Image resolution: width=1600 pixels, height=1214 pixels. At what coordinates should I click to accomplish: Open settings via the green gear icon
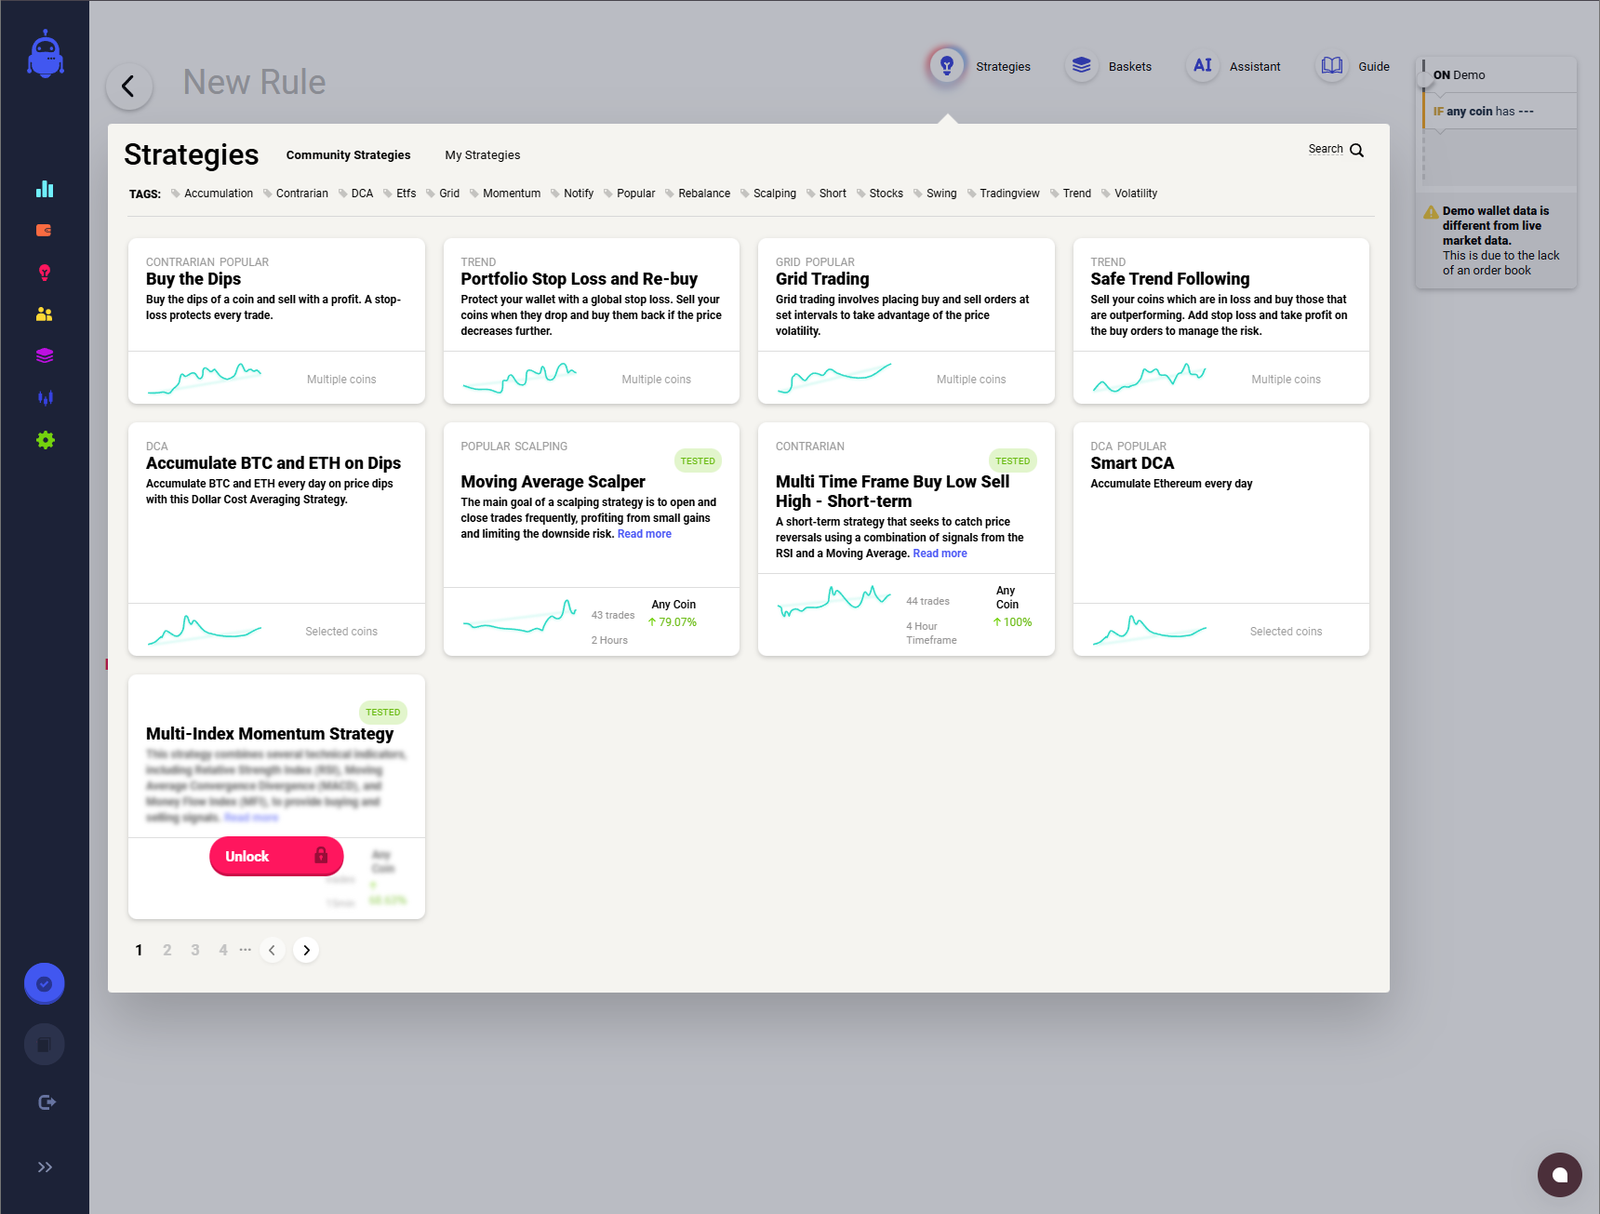pyautogui.click(x=44, y=440)
